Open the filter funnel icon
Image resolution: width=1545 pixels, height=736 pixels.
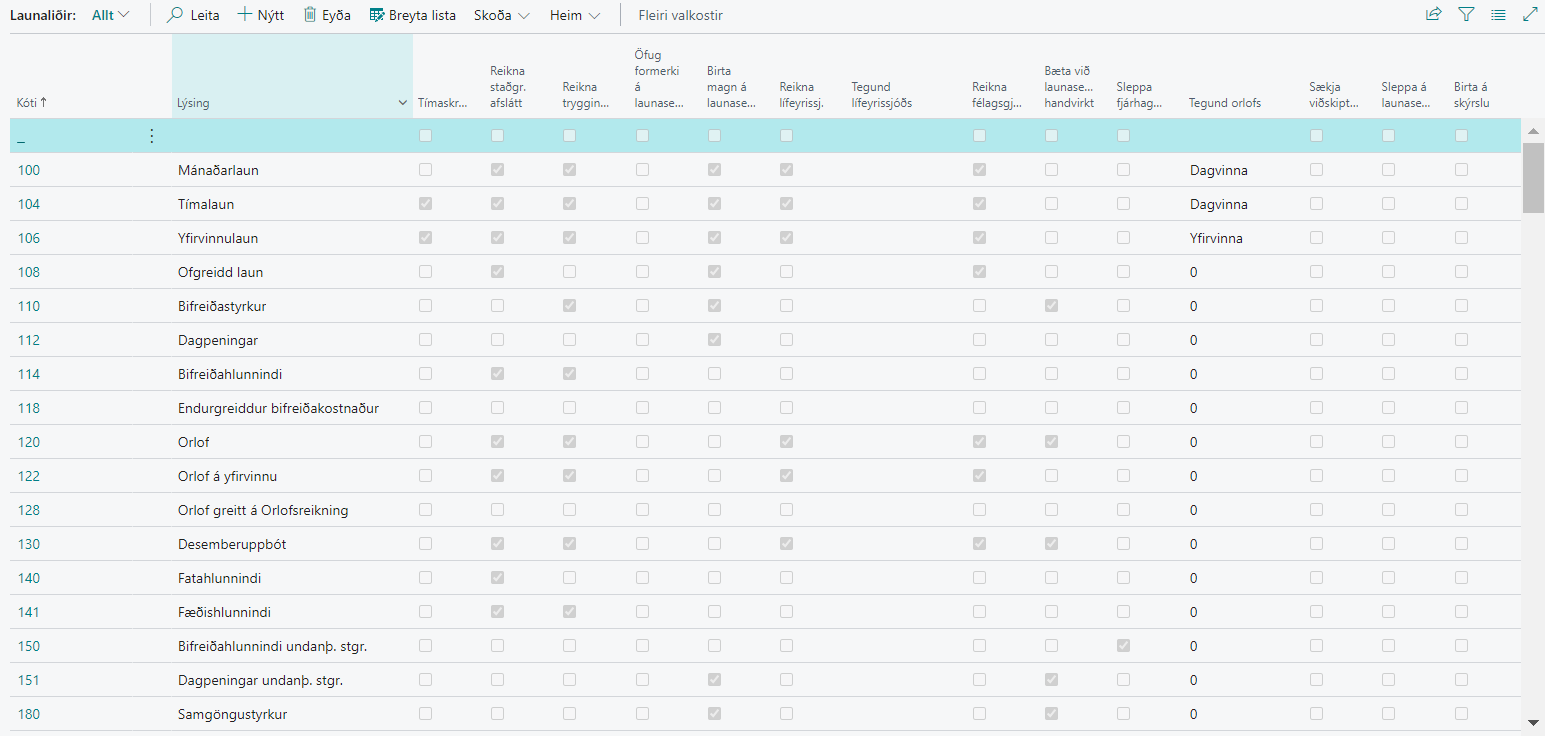click(x=1466, y=15)
